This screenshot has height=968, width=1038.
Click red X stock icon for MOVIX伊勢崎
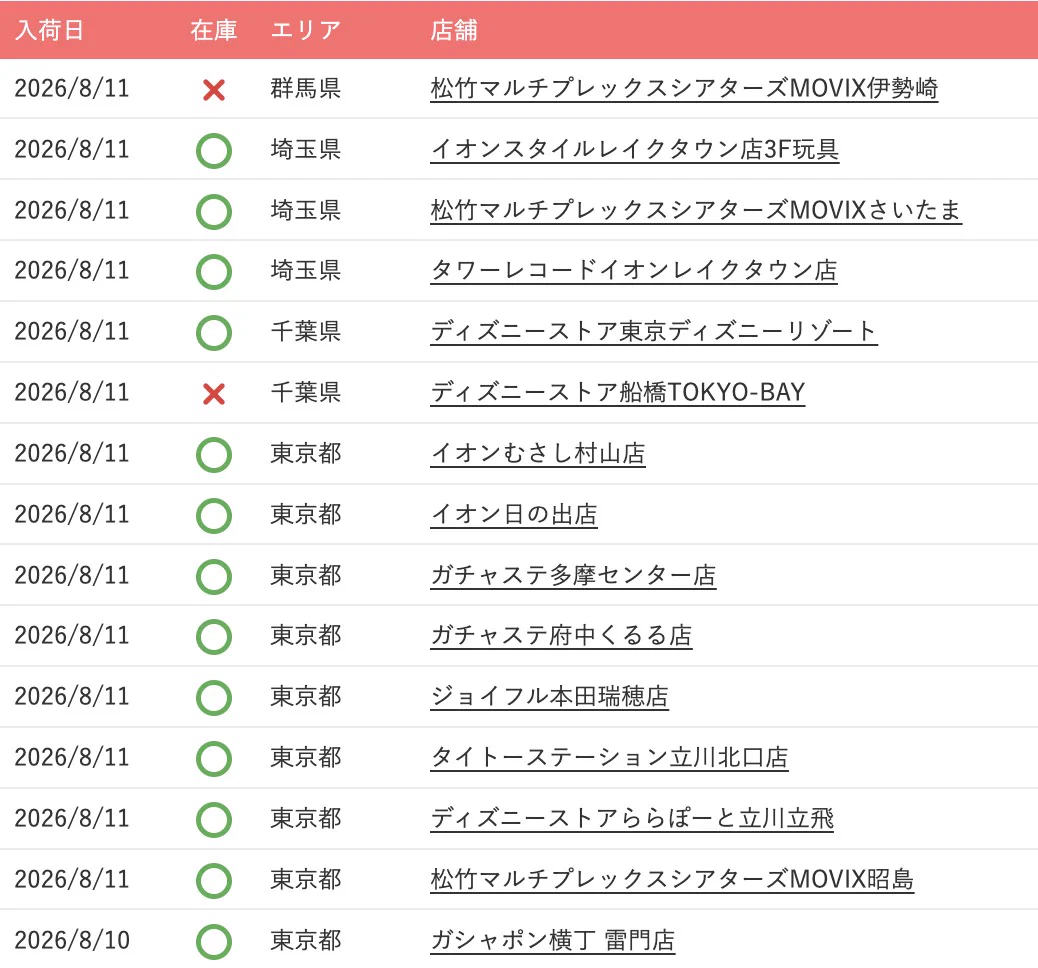214,89
